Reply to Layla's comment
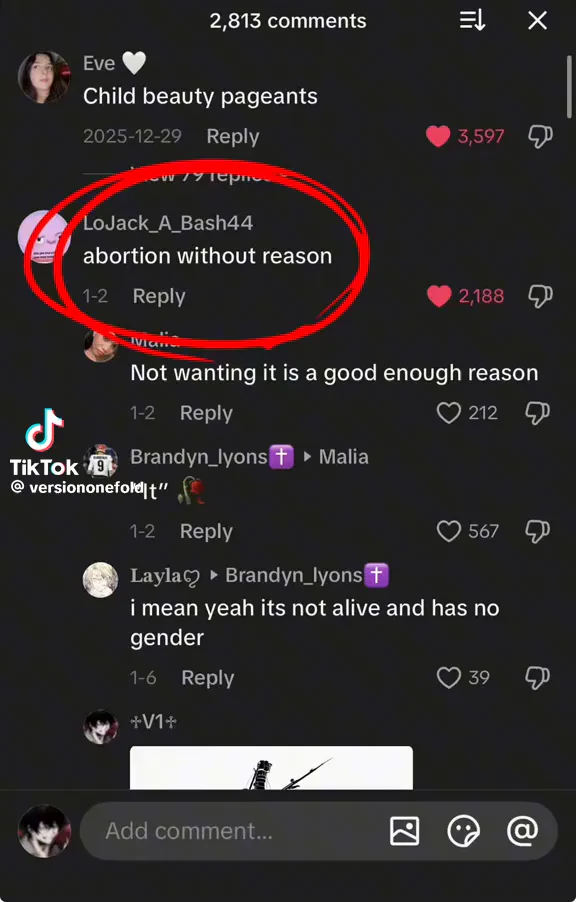Screen dimensions: 576x902 pyautogui.click(x=208, y=678)
